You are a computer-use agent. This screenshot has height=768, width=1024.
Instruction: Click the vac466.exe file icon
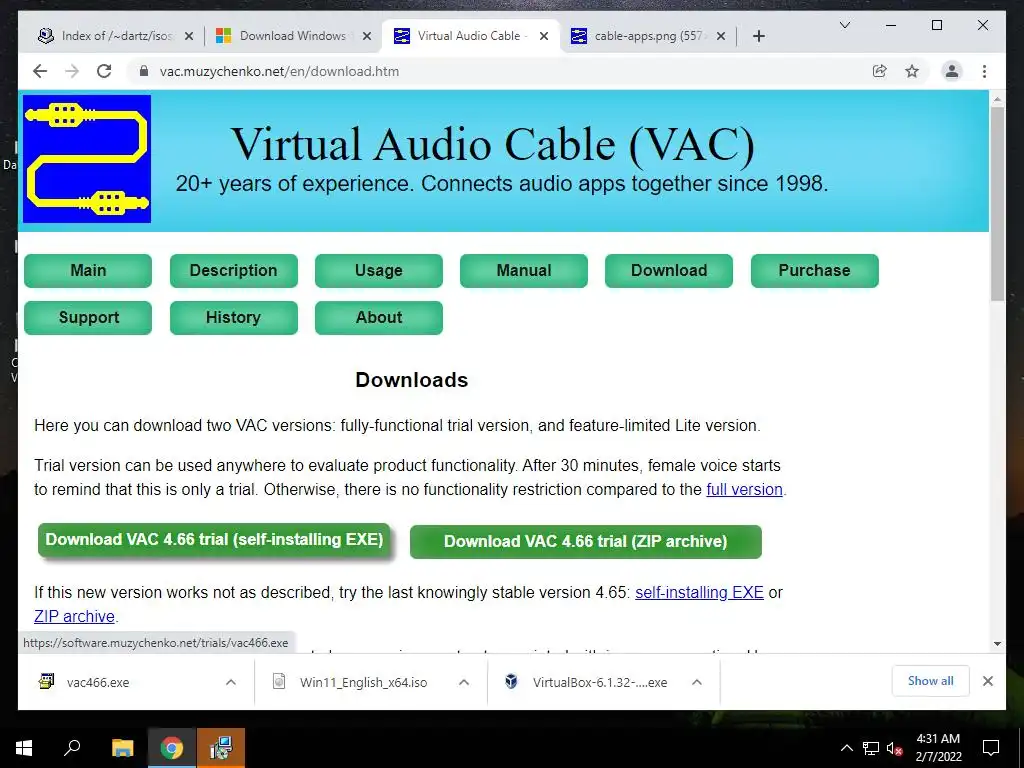[46, 681]
